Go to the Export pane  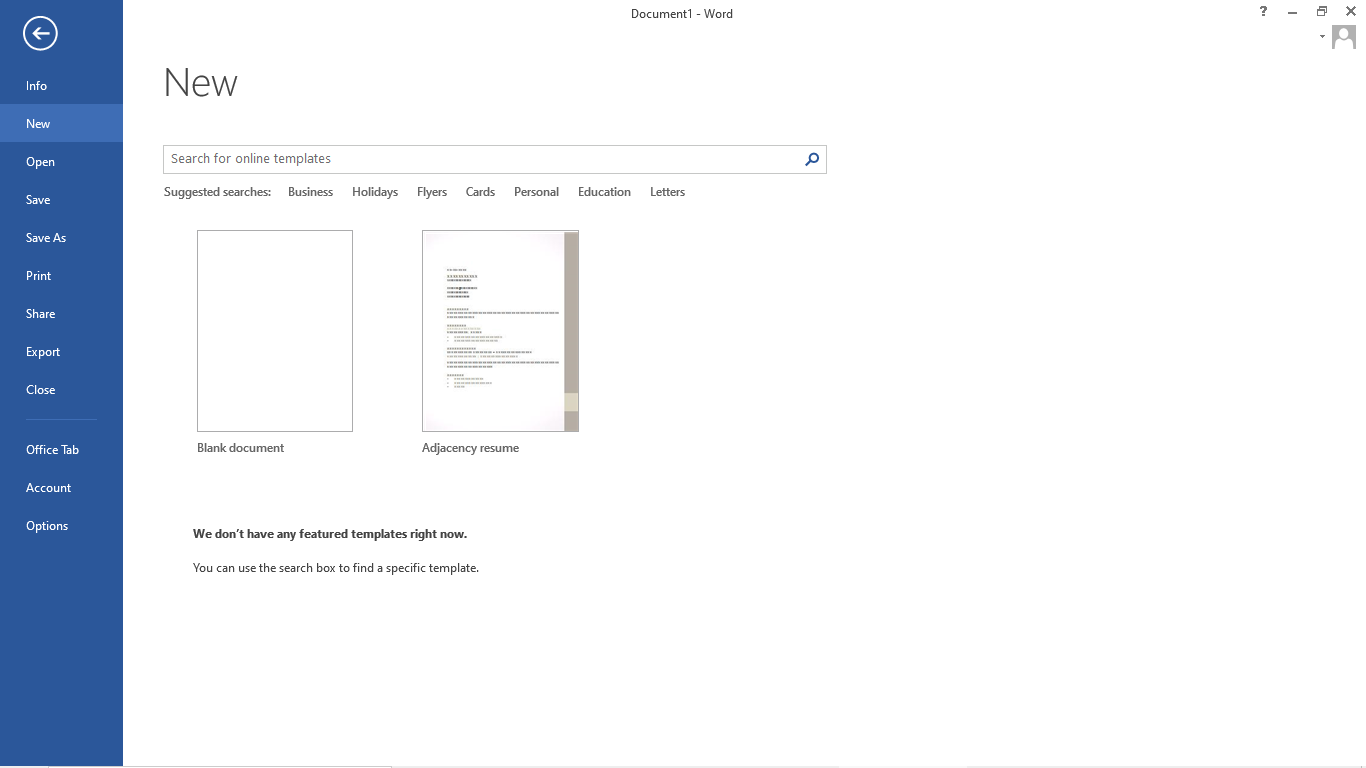[x=43, y=351]
